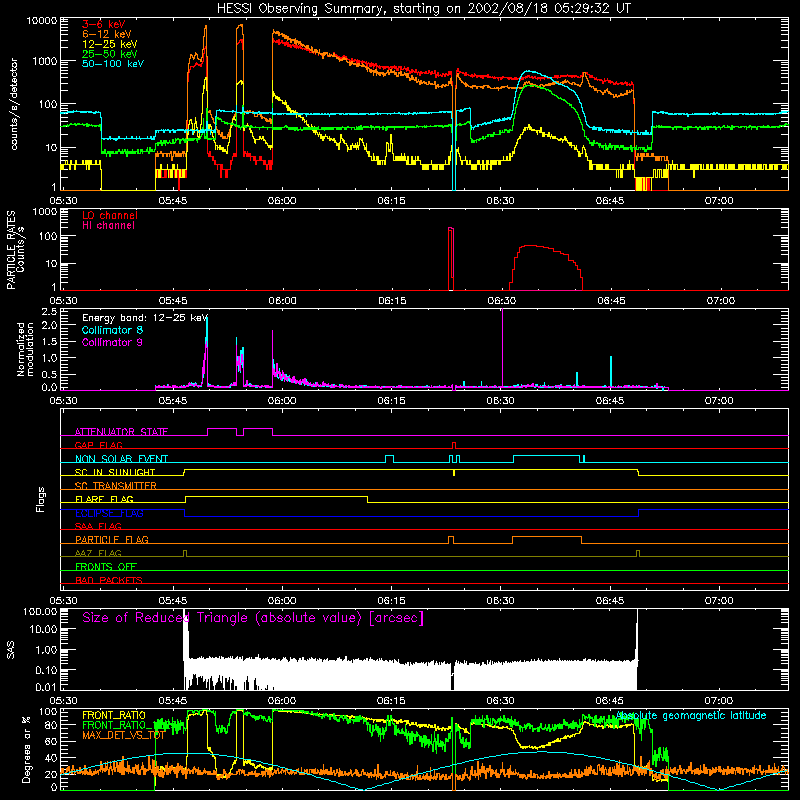Click the FLARE_FLAG label
This screenshot has height=800, width=800.
pos(104,499)
